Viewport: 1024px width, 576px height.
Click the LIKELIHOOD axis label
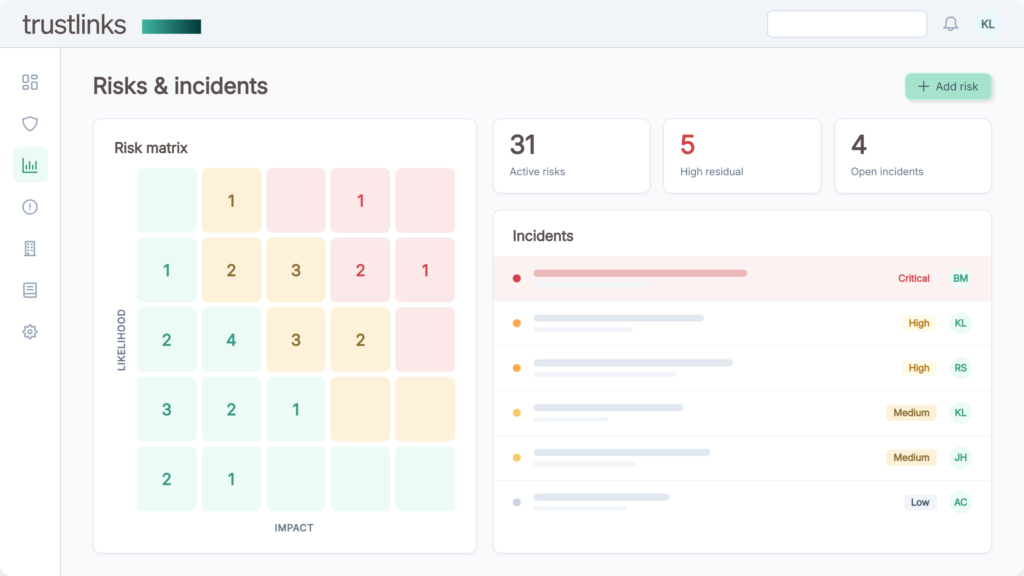pos(121,340)
